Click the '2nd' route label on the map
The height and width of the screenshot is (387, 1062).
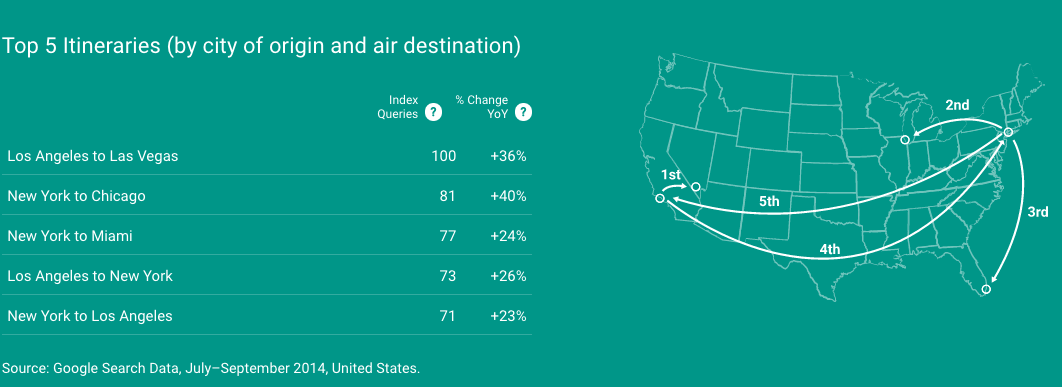pyautogui.click(x=957, y=105)
